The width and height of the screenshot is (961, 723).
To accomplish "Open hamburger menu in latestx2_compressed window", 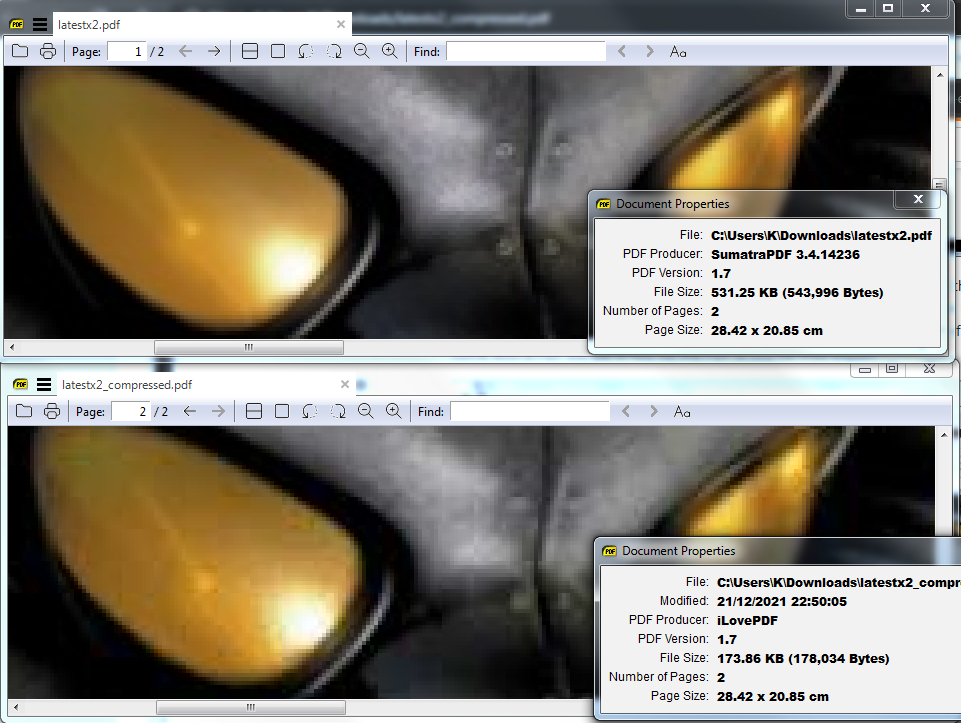I will [x=44, y=384].
